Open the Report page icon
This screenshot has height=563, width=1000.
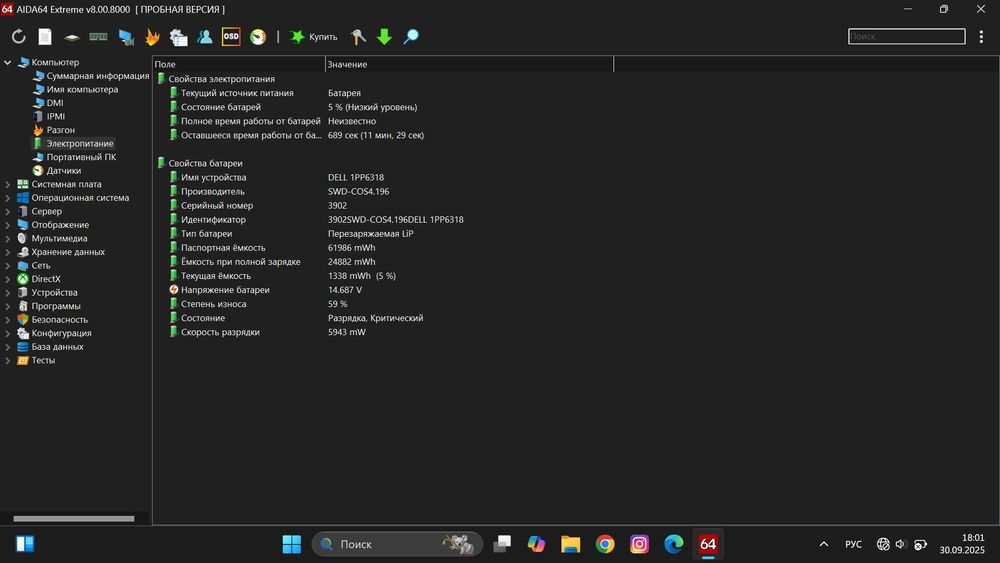click(45, 37)
